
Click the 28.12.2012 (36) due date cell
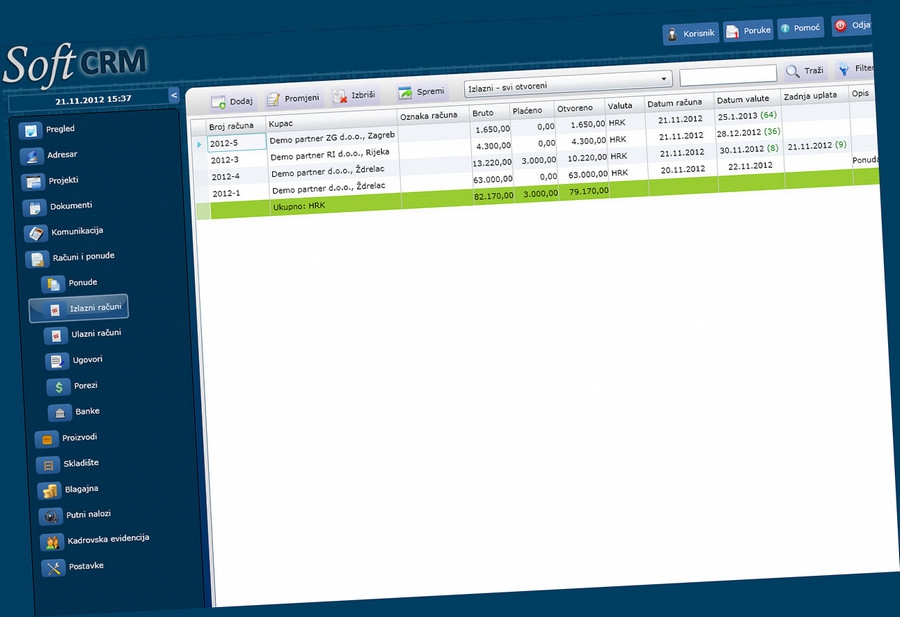coord(748,133)
